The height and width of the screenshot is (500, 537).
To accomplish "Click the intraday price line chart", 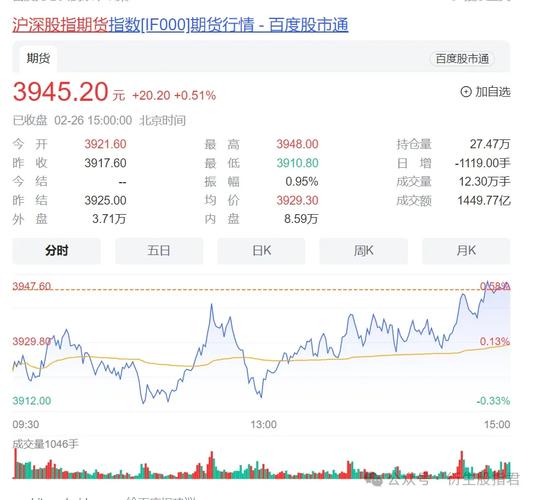I will tap(261, 344).
